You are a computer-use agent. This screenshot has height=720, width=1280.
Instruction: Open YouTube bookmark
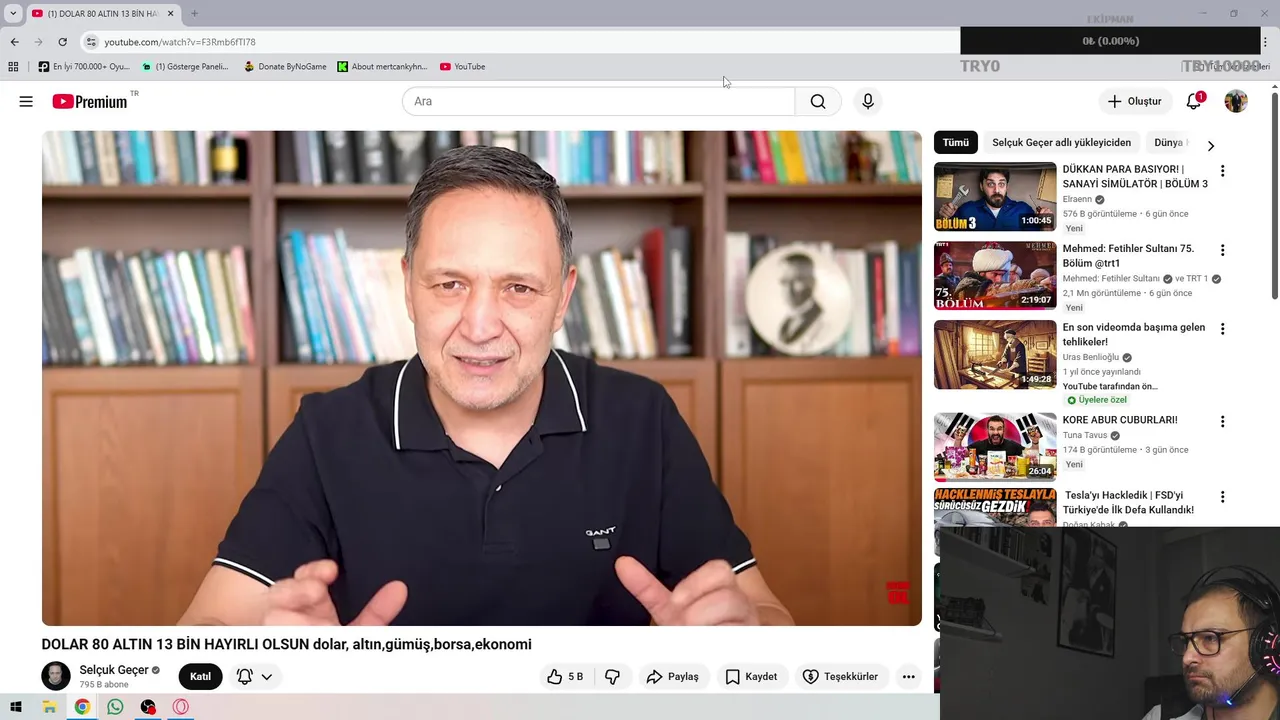[462, 67]
